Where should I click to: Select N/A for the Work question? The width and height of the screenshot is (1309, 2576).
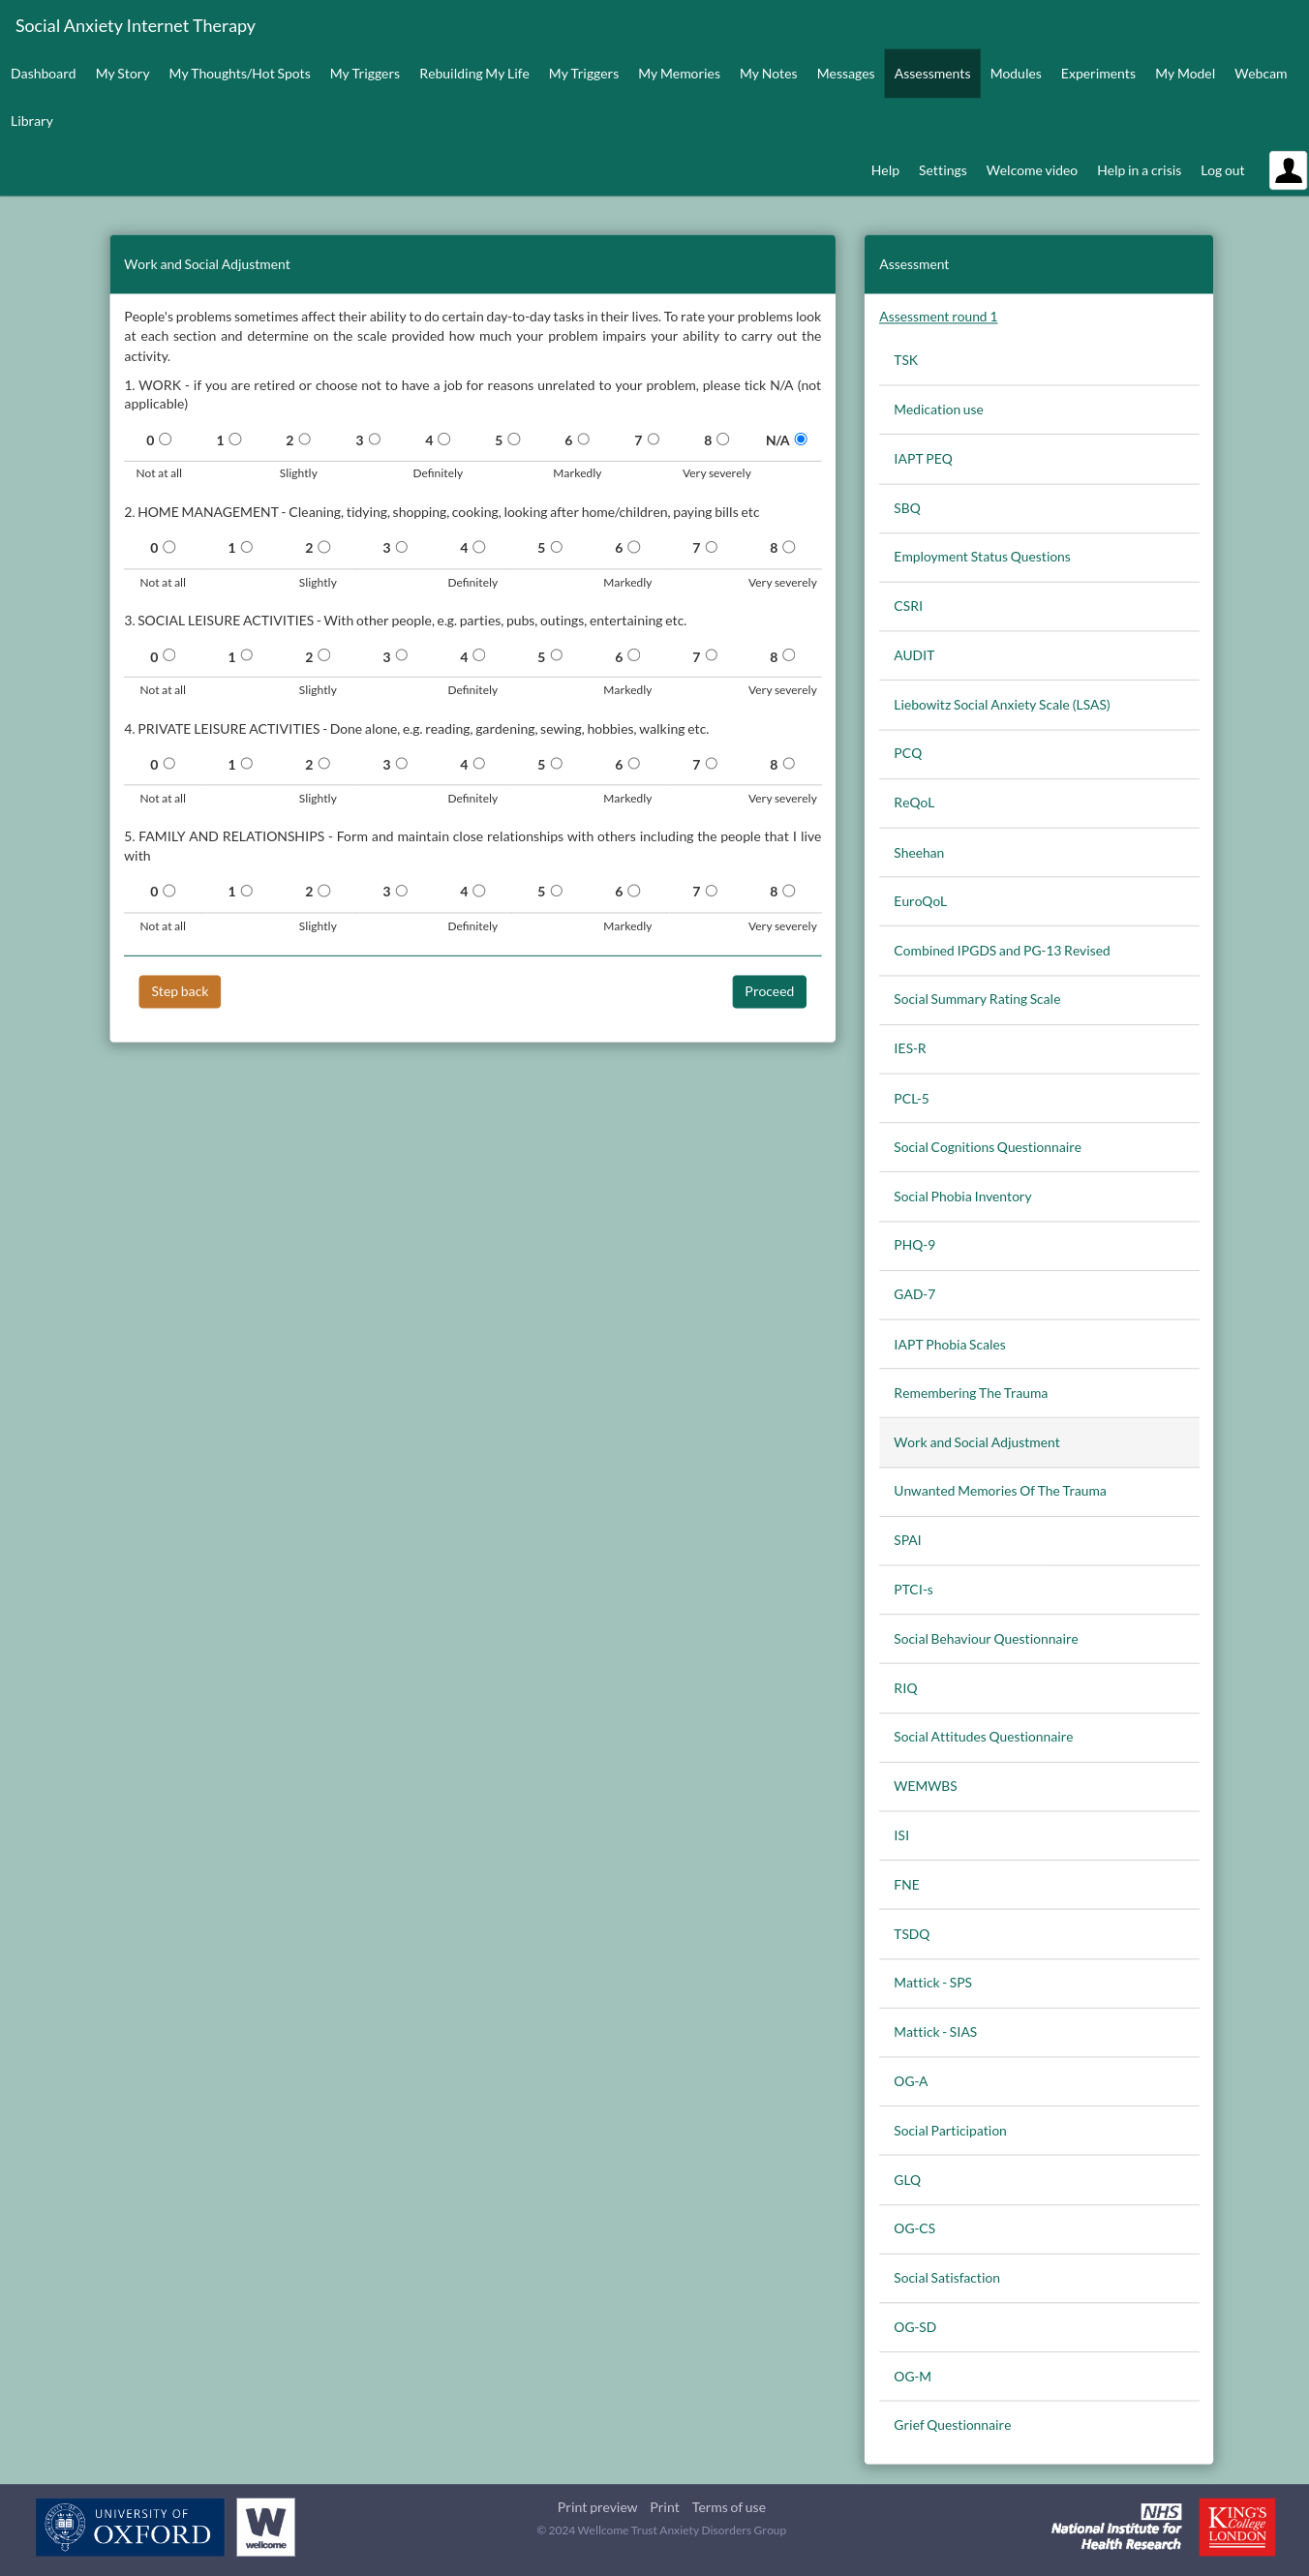(800, 439)
